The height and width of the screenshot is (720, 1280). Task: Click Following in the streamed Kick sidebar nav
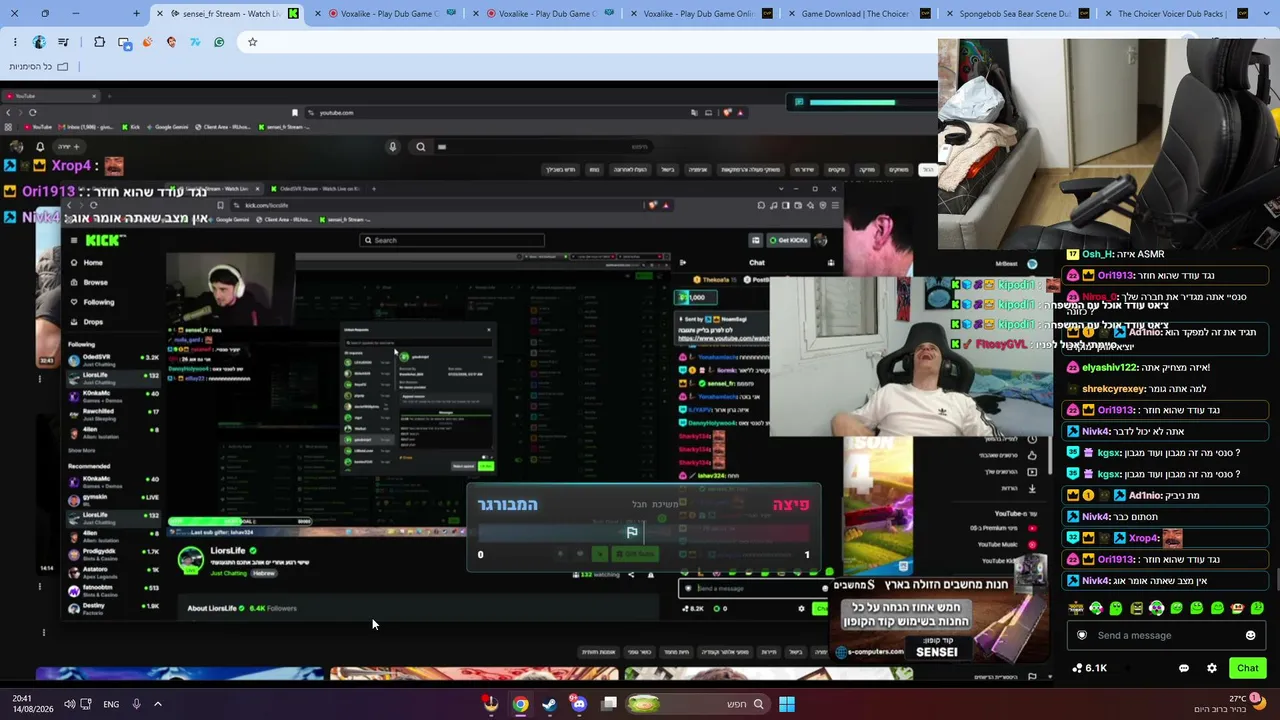(91, 302)
